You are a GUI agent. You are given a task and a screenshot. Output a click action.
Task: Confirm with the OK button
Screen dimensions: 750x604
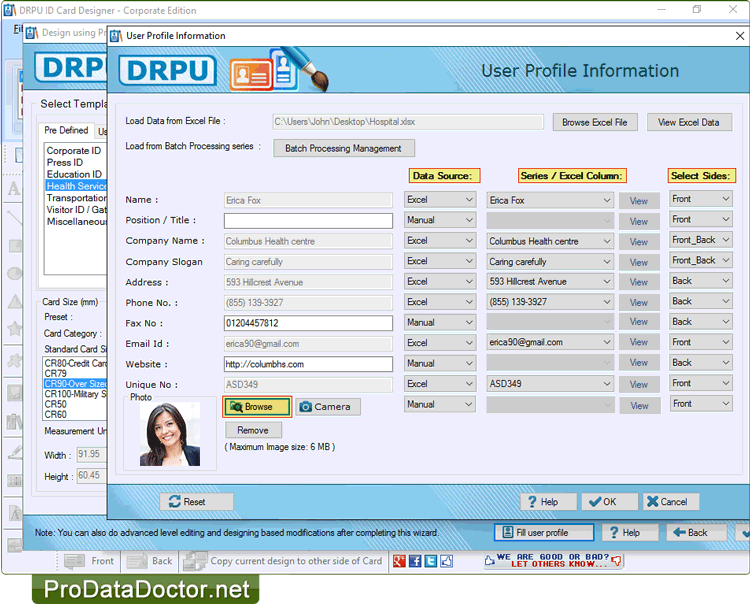tap(609, 502)
